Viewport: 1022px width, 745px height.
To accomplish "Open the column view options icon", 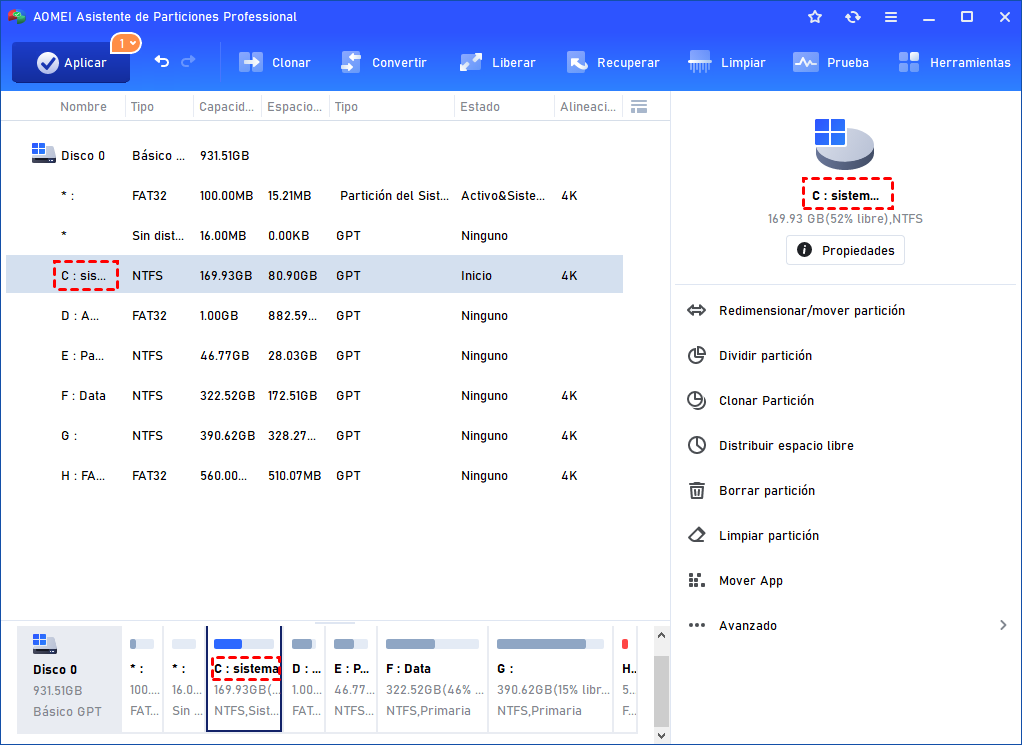I will click(x=639, y=106).
